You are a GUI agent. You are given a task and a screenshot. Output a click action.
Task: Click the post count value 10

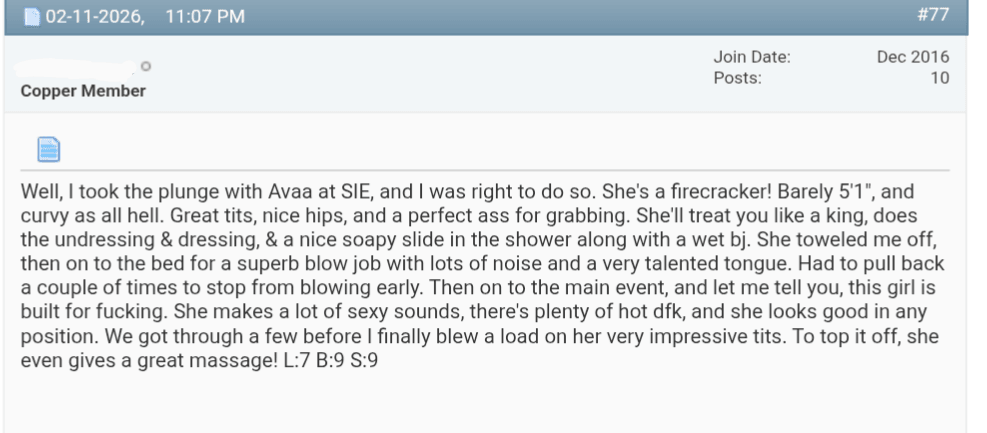click(x=939, y=77)
